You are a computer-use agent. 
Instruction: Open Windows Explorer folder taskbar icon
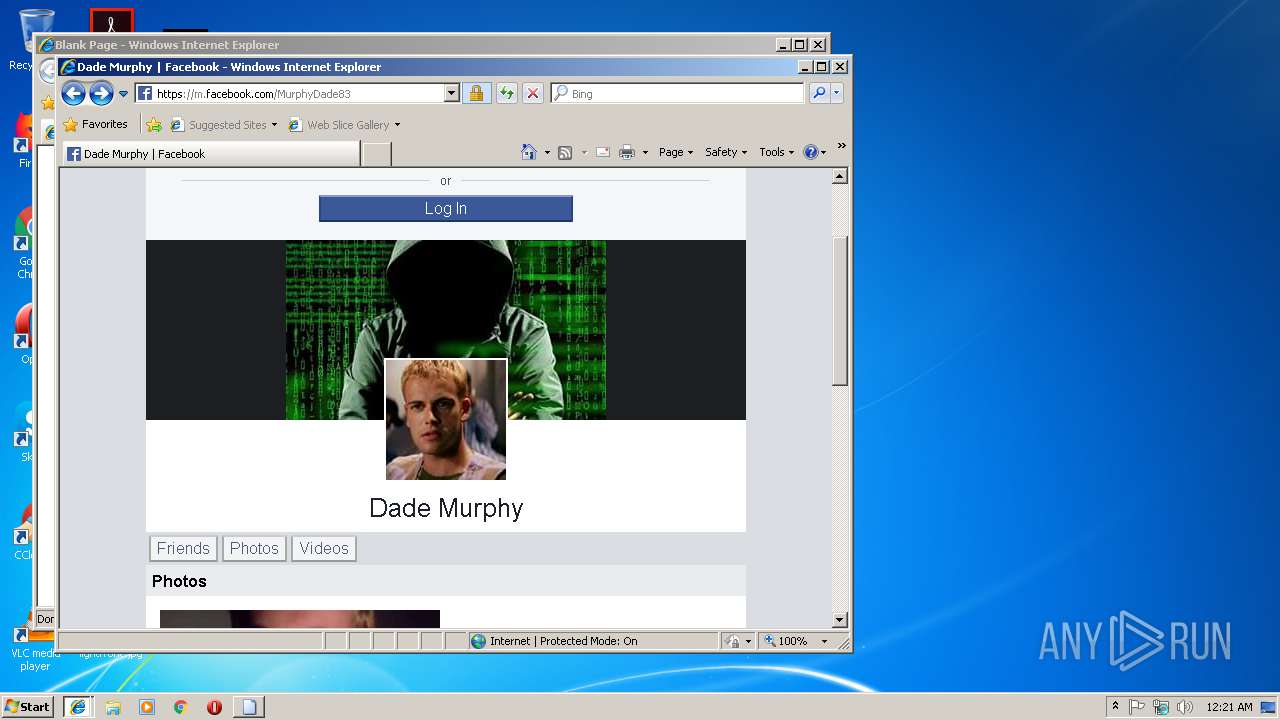pyautogui.click(x=113, y=707)
